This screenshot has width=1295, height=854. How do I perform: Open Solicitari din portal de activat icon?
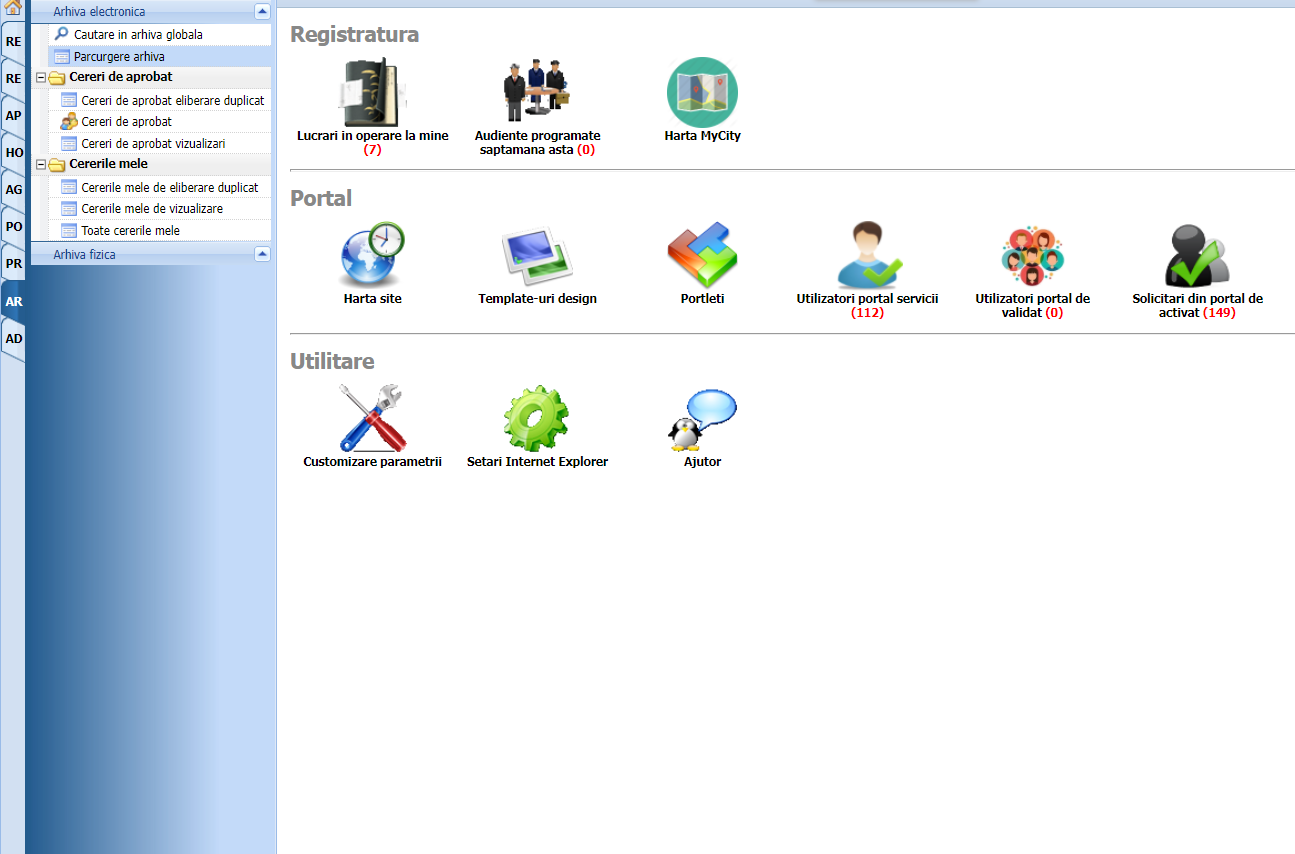coord(1197,256)
